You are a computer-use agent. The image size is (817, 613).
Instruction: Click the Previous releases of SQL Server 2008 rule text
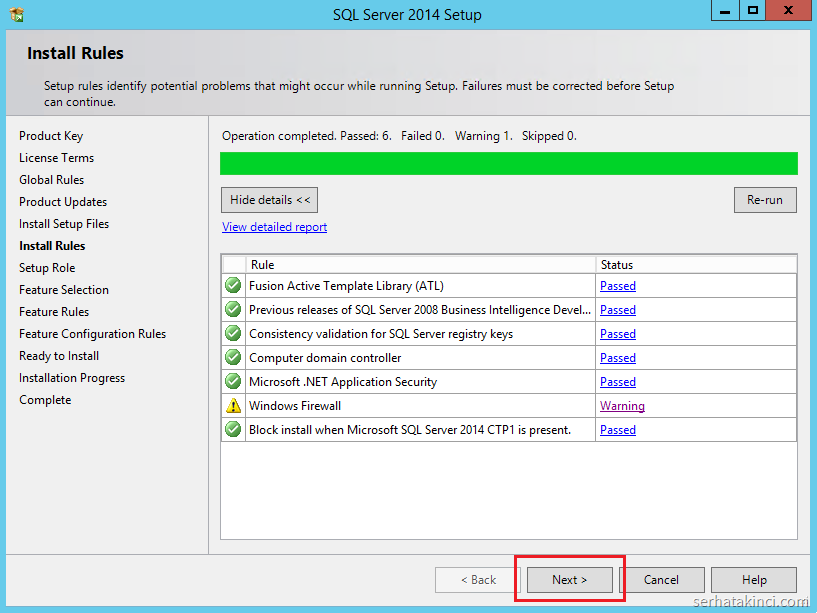coord(420,310)
